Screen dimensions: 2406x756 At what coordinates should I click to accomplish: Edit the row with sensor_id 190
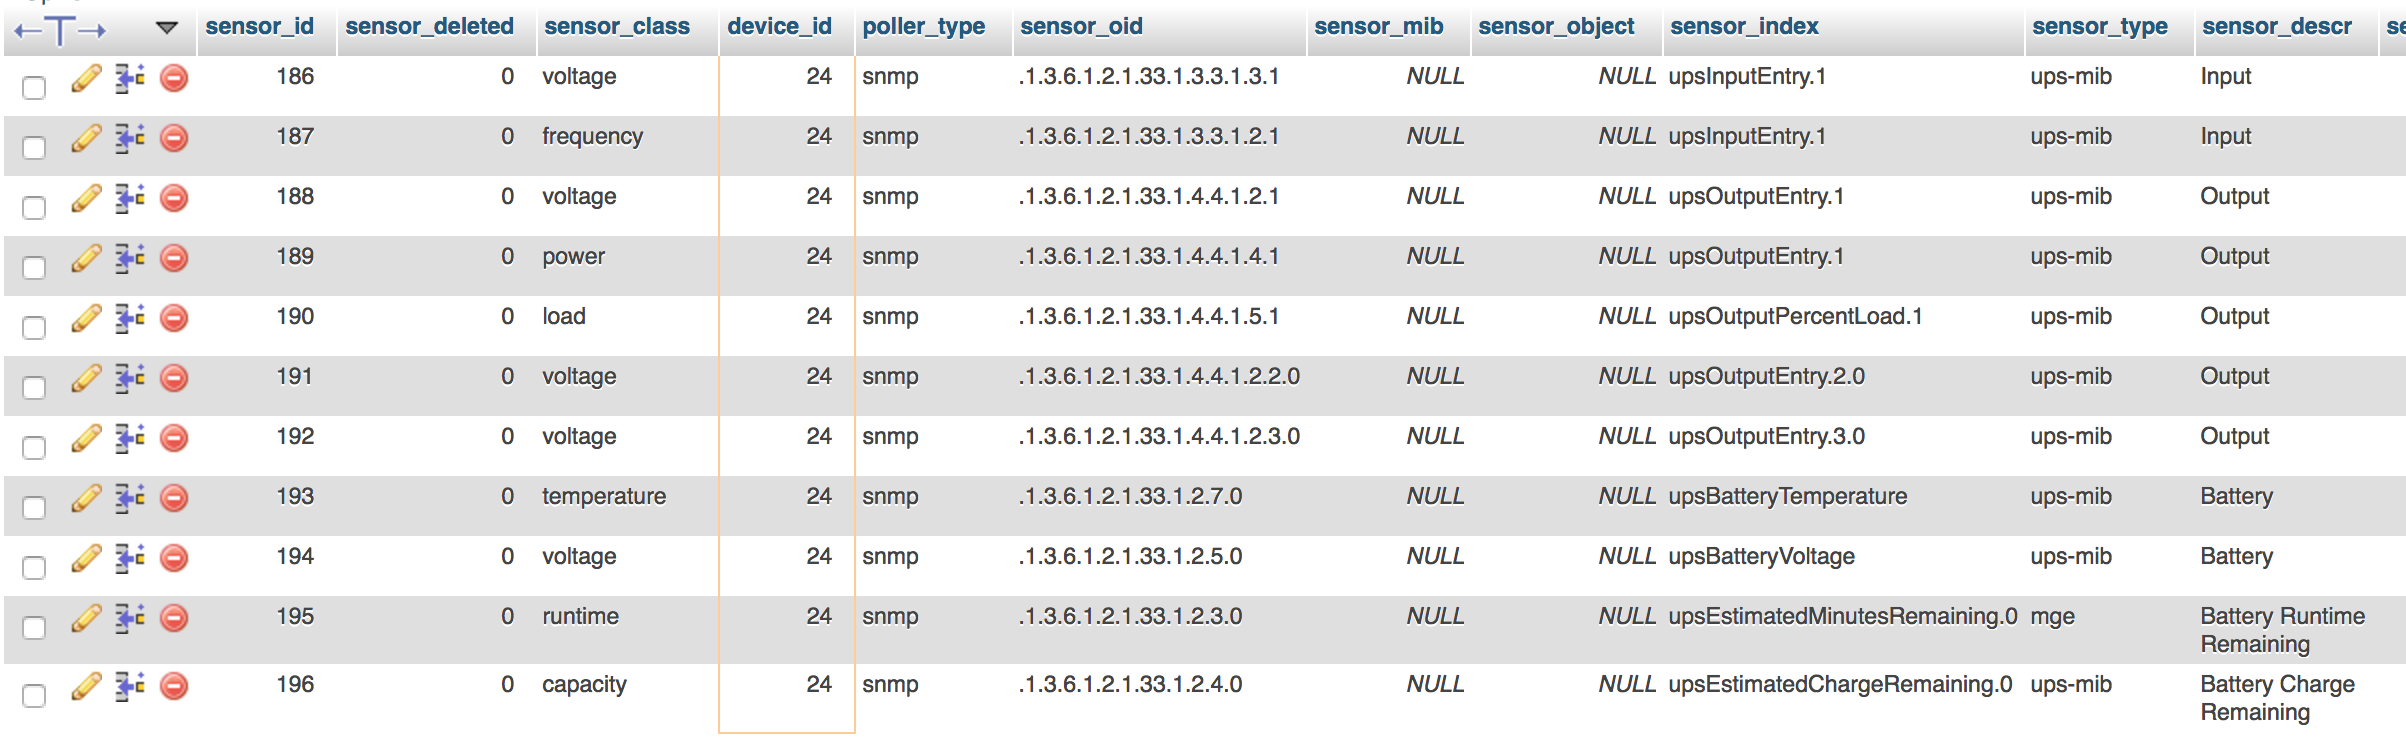pyautogui.click(x=86, y=318)
